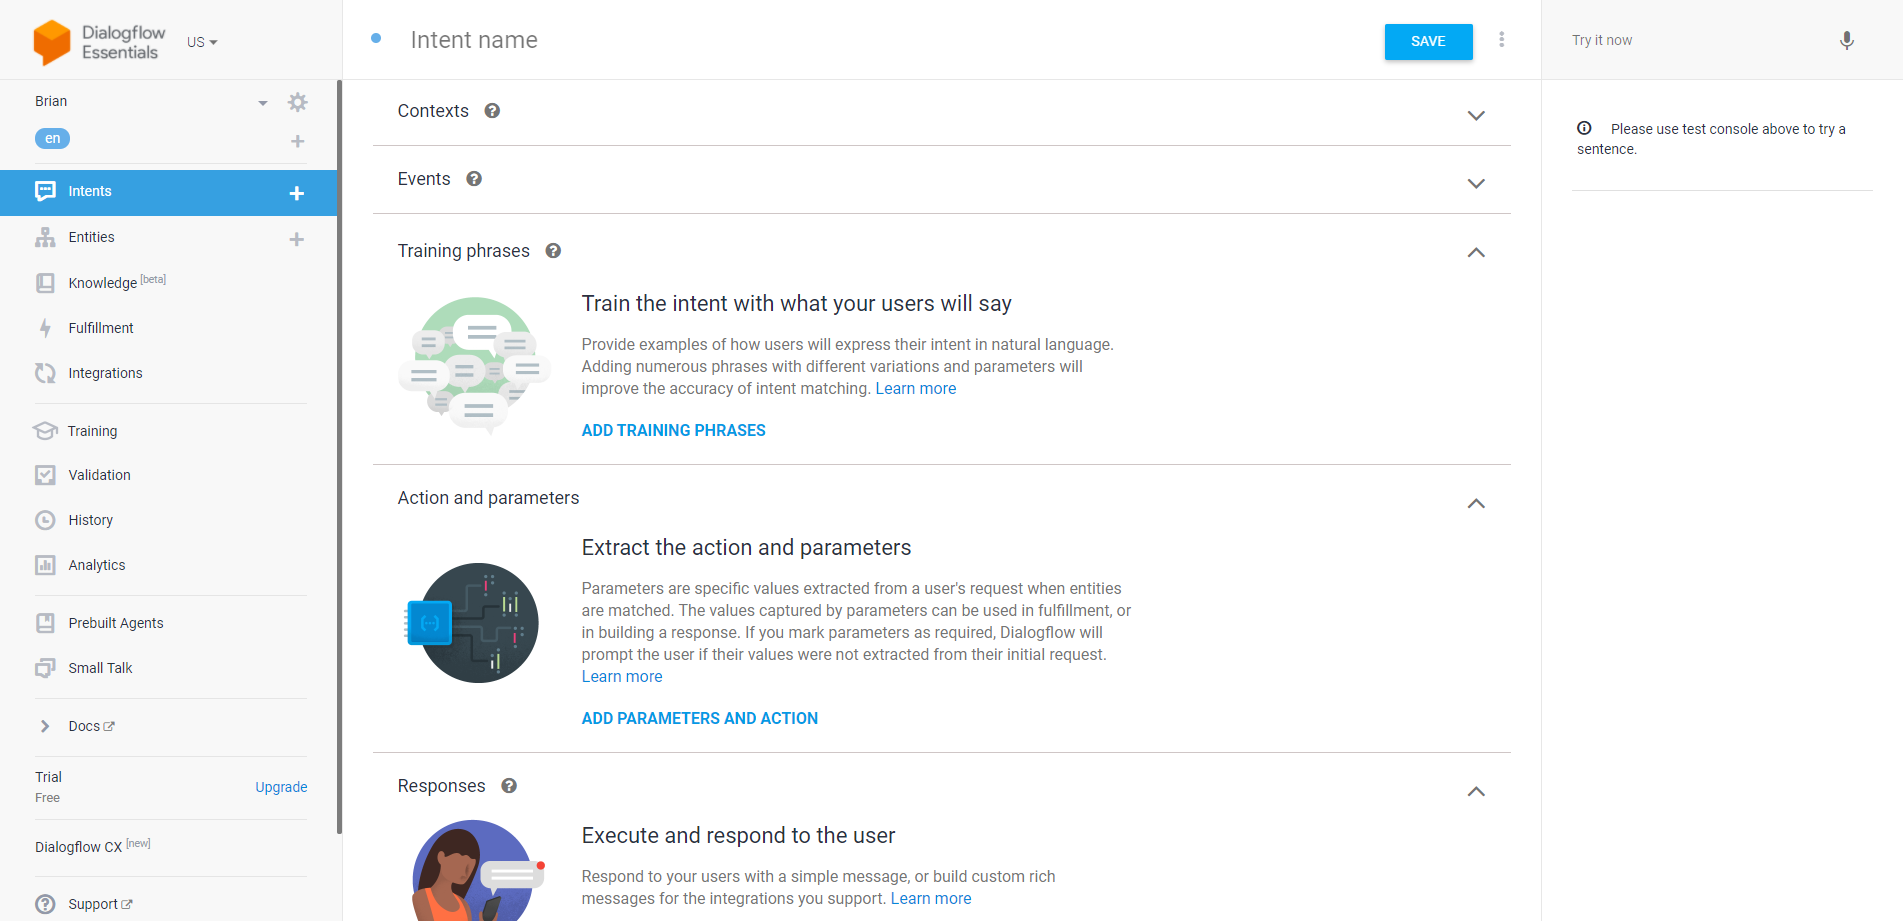
Task: Click the Intent name input field
Action: pos(700,40)
